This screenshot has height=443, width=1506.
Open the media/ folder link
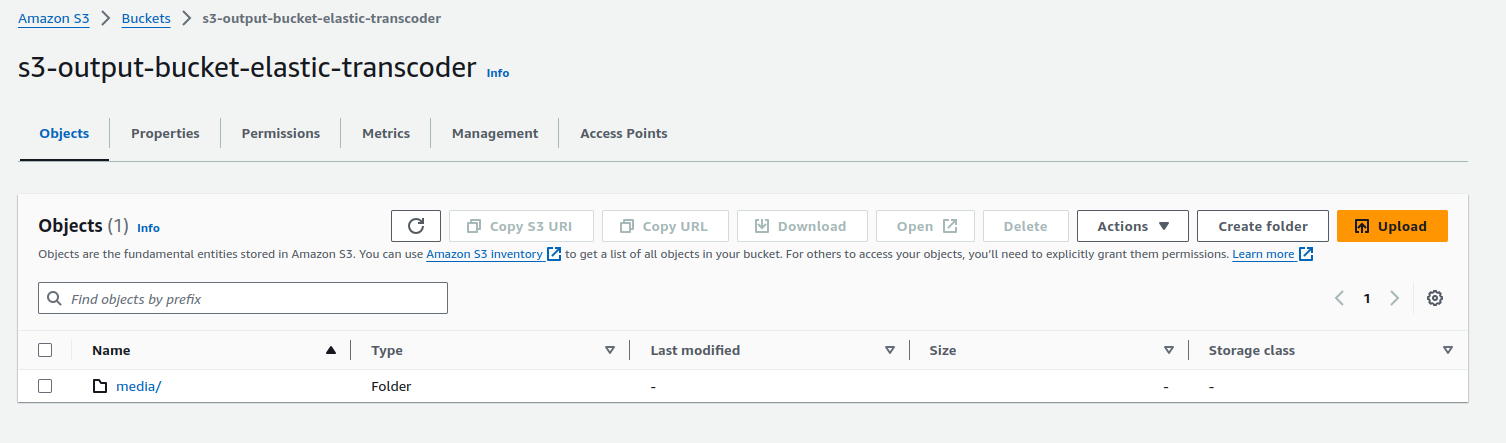(x=139, y=386)
